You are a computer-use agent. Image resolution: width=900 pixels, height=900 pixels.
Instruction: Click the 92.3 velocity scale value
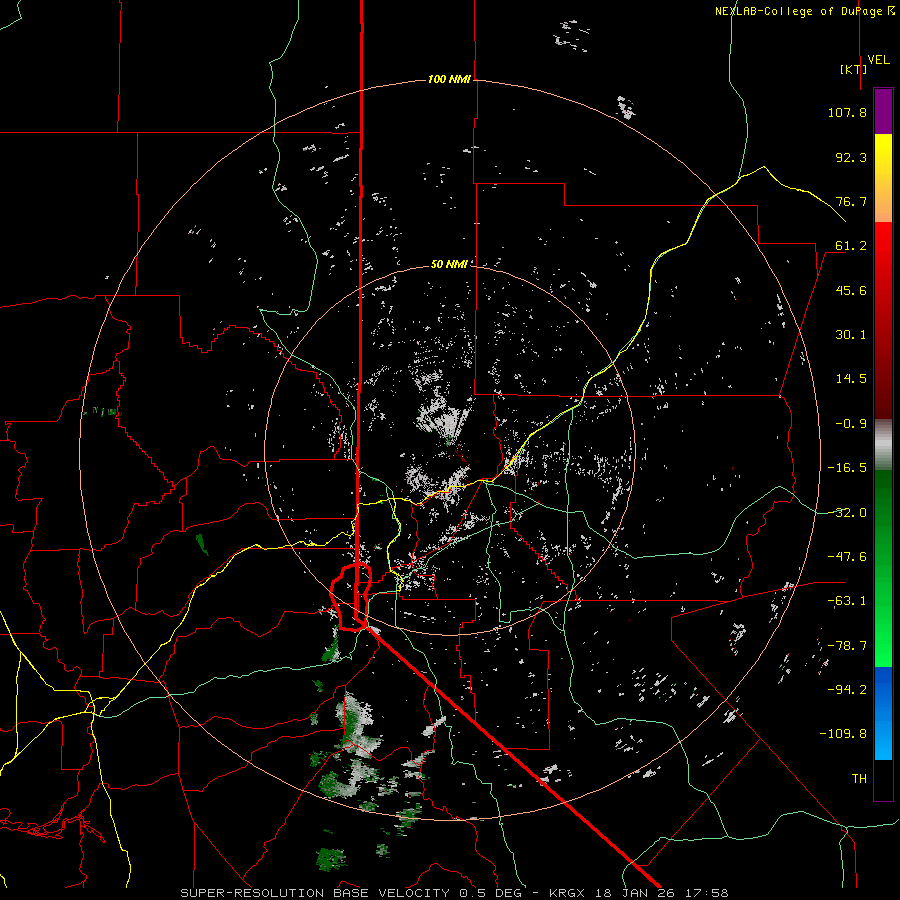tap(851, 157)
